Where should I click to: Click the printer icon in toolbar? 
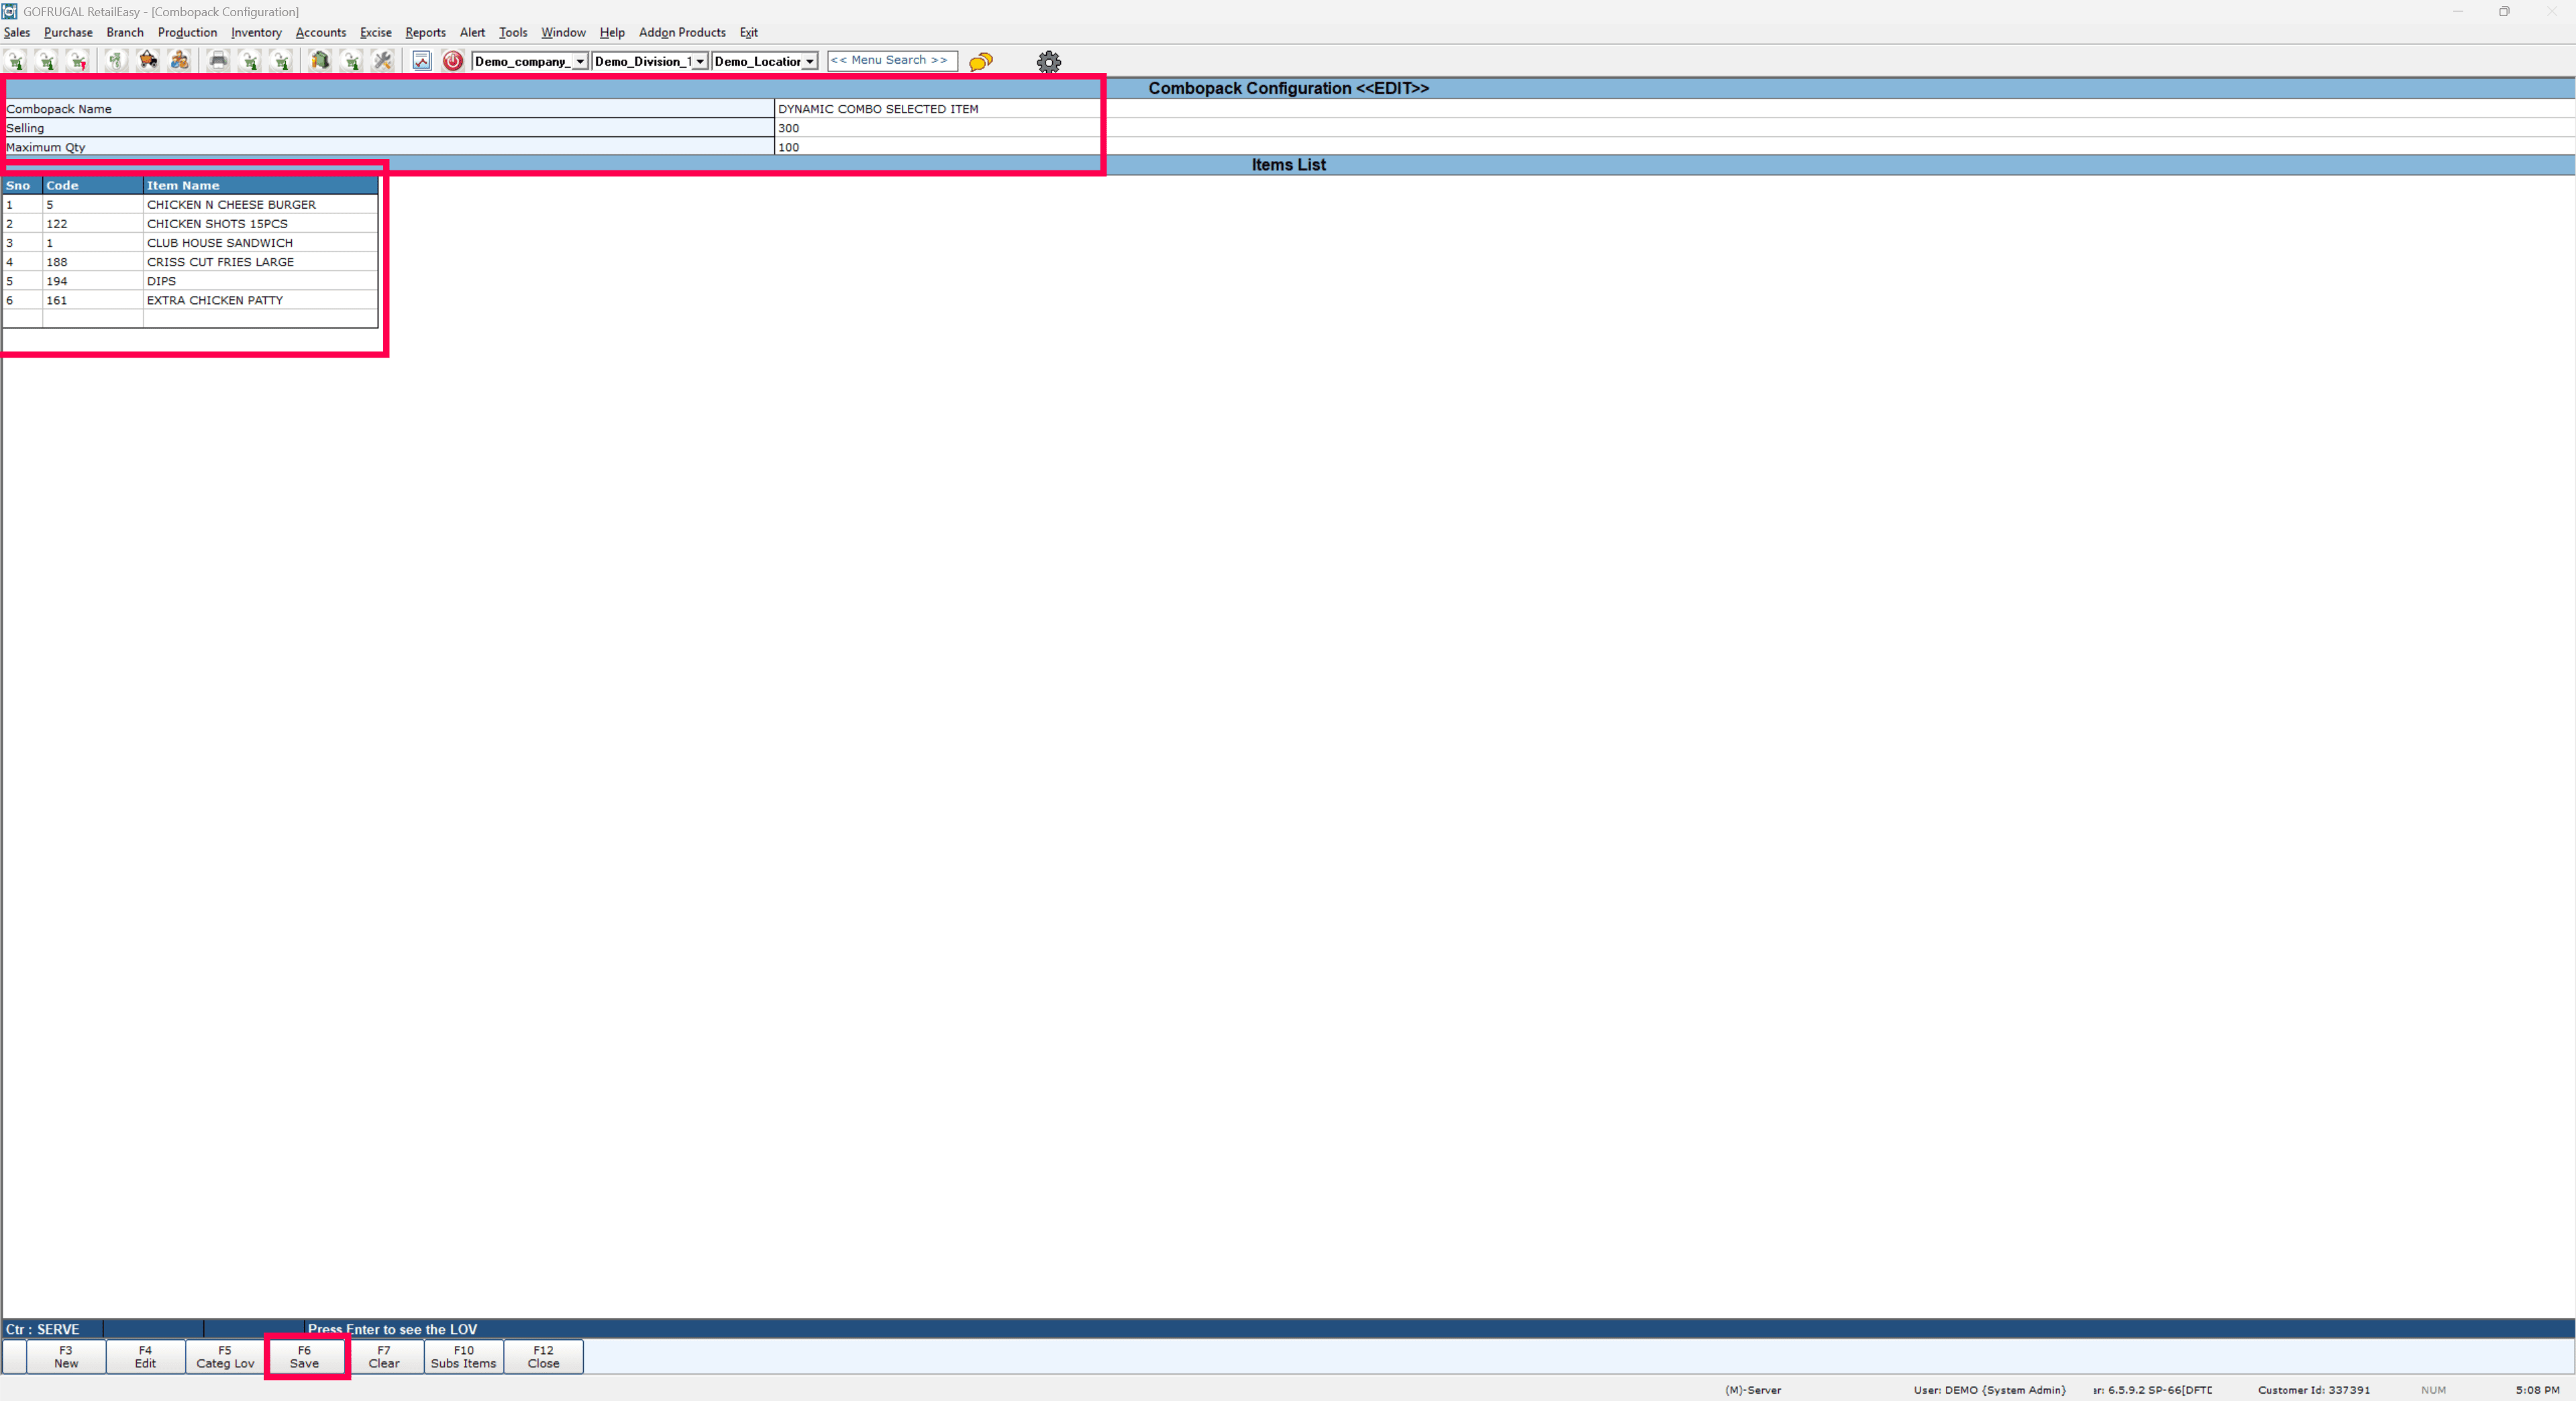pos(218,61)
